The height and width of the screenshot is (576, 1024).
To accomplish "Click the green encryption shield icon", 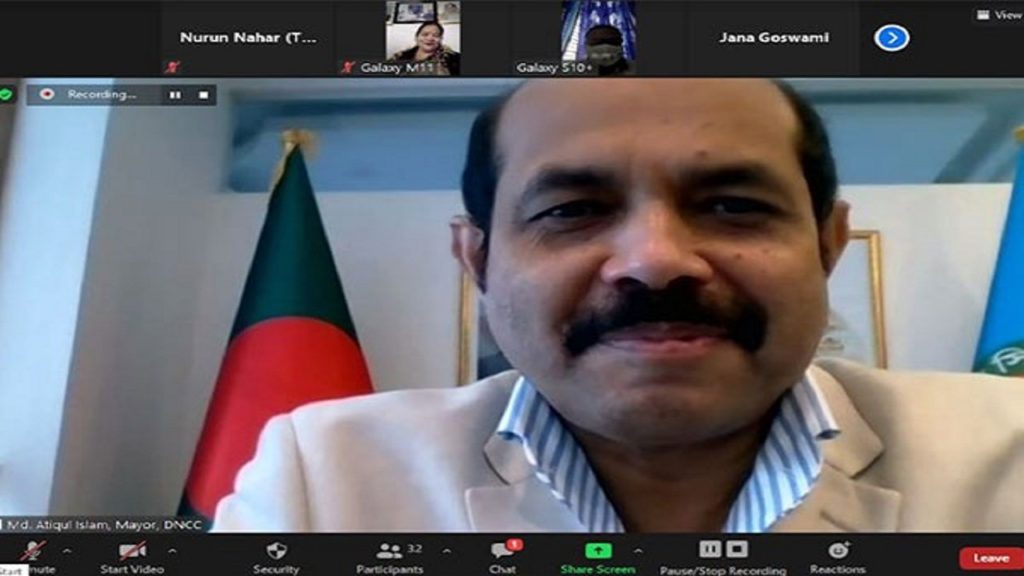I will coord(6,94).
